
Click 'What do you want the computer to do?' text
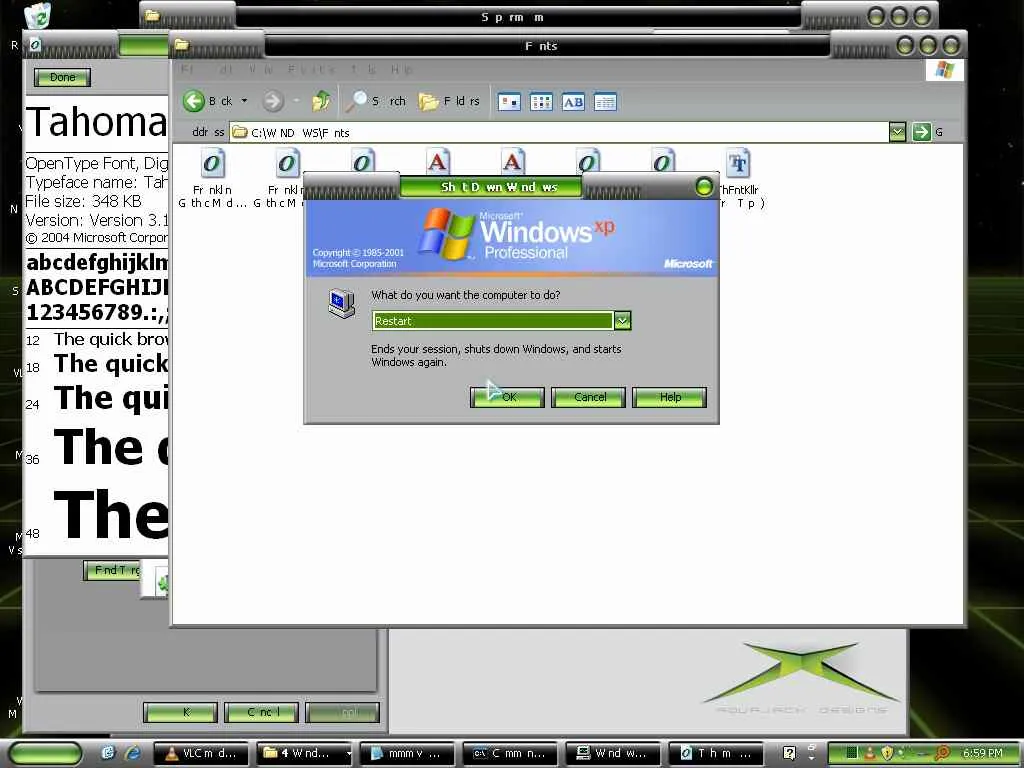[466, 295]
